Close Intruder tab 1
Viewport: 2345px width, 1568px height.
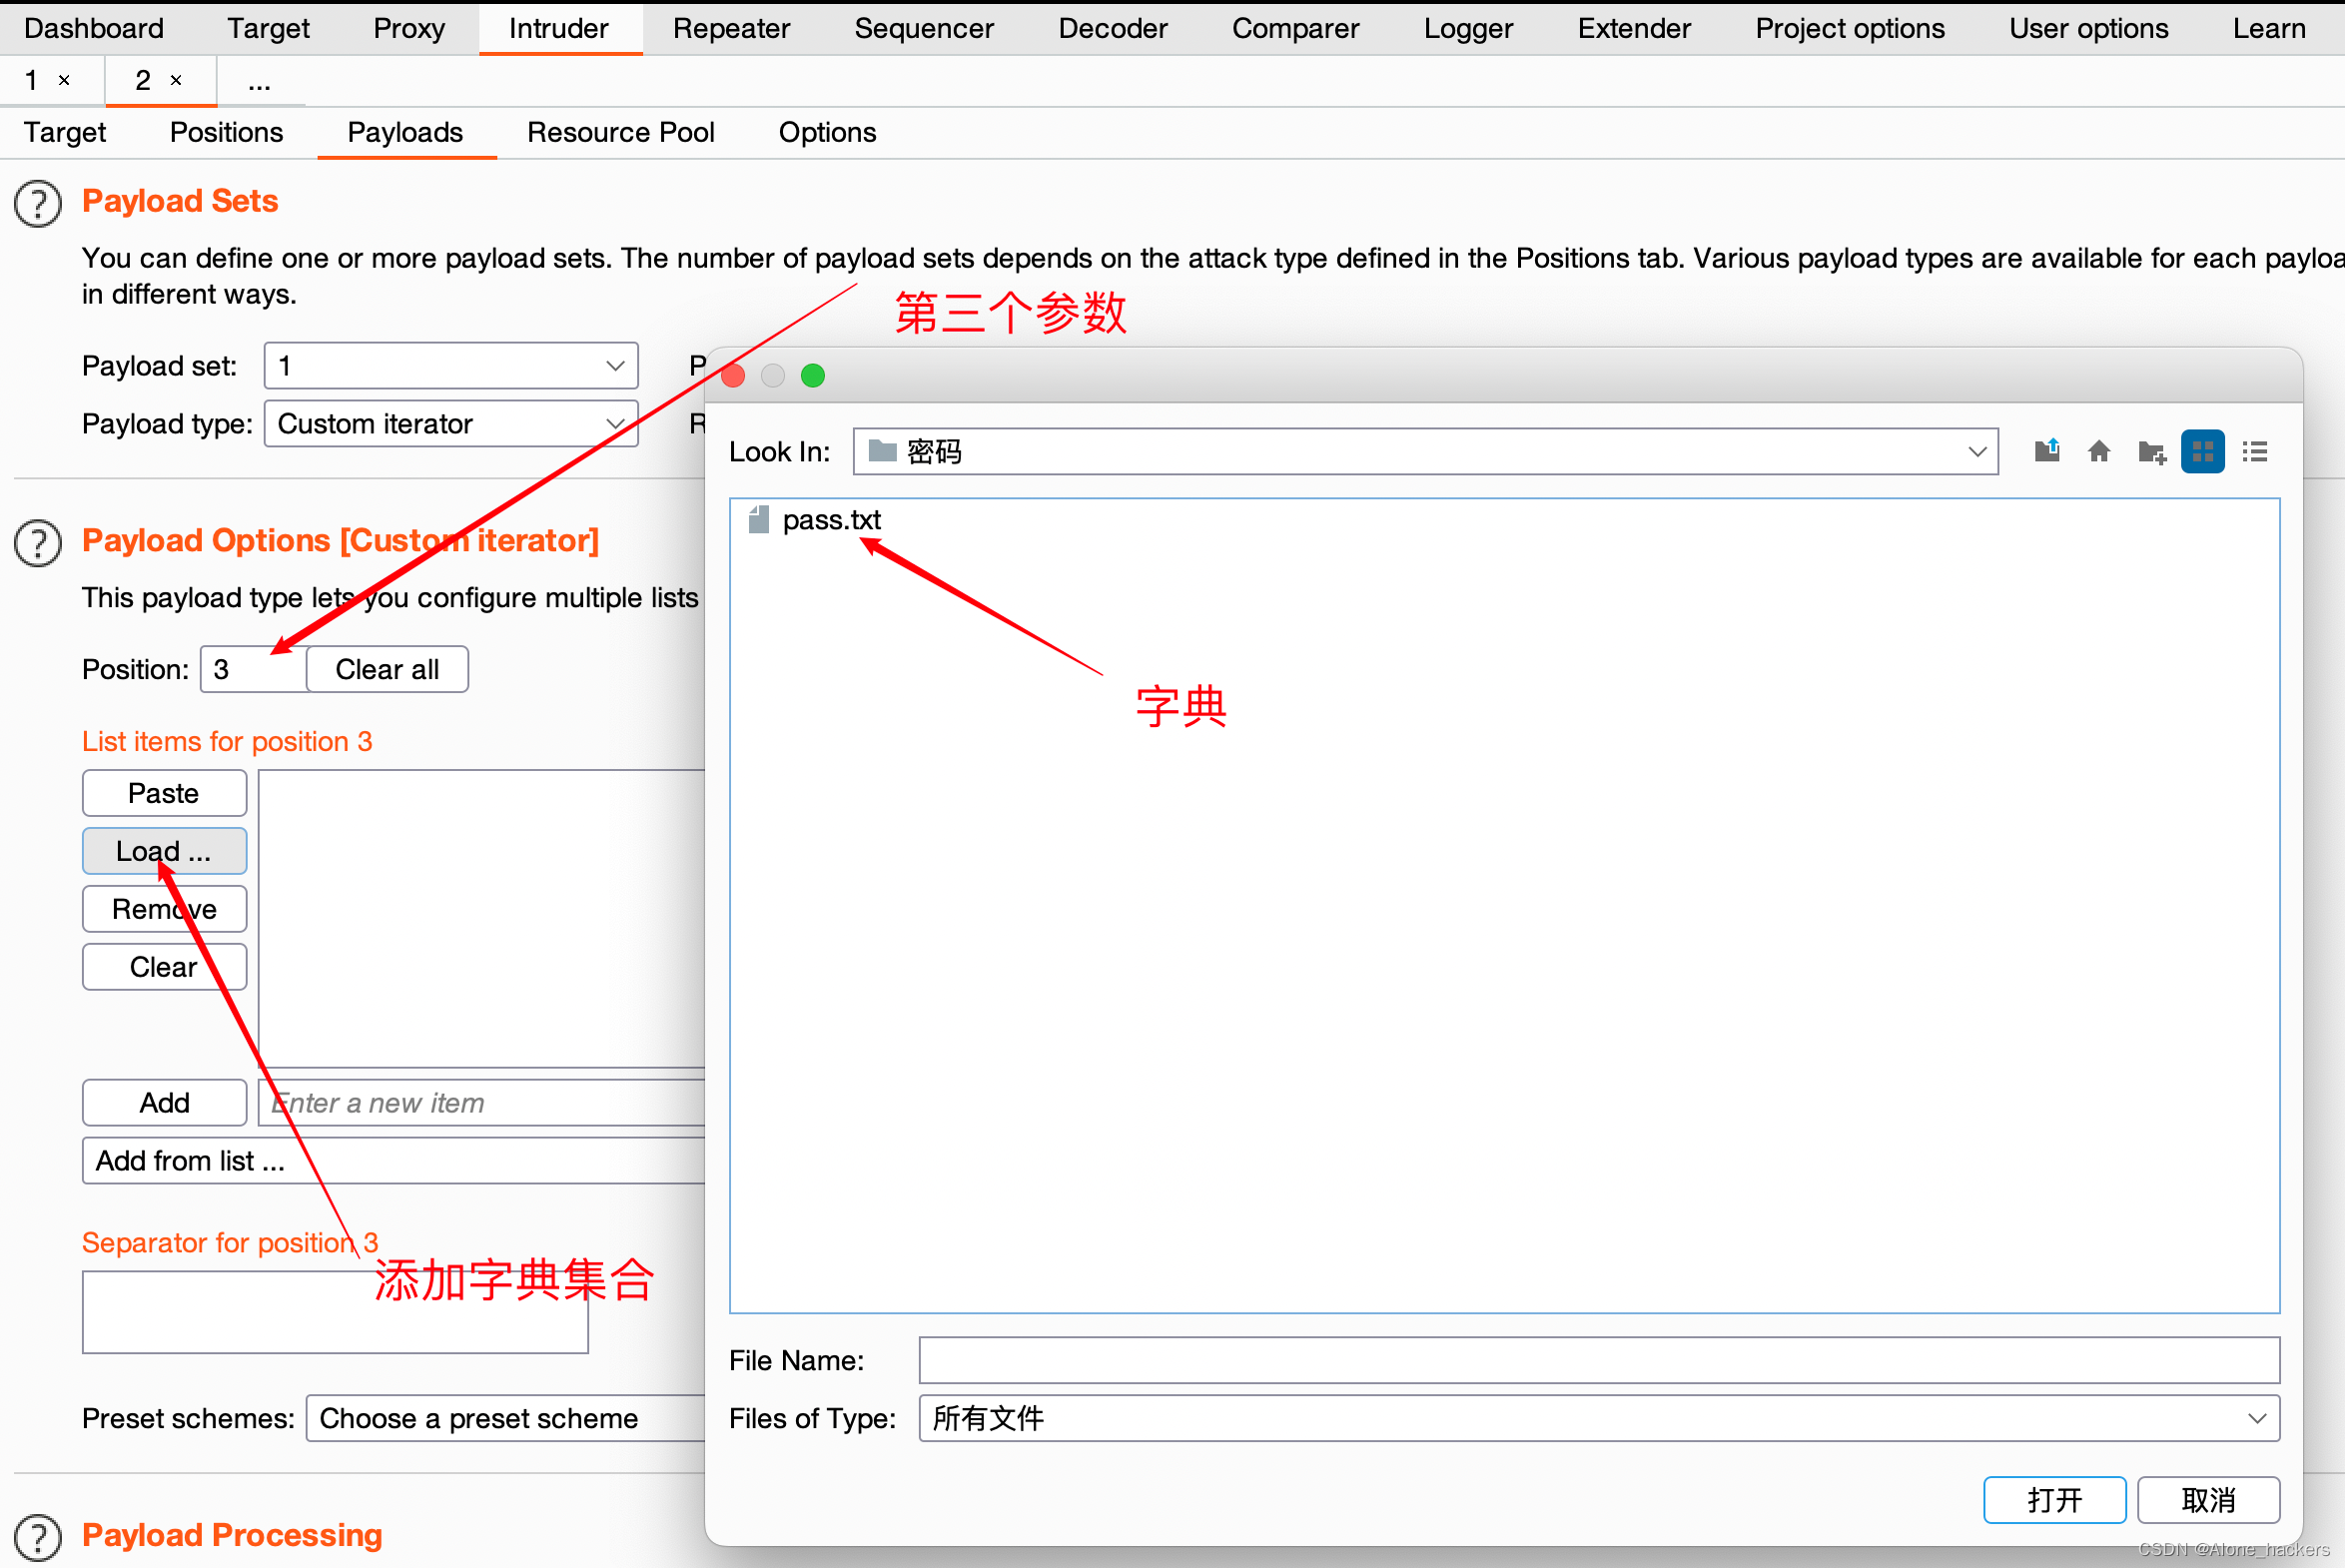64,80
